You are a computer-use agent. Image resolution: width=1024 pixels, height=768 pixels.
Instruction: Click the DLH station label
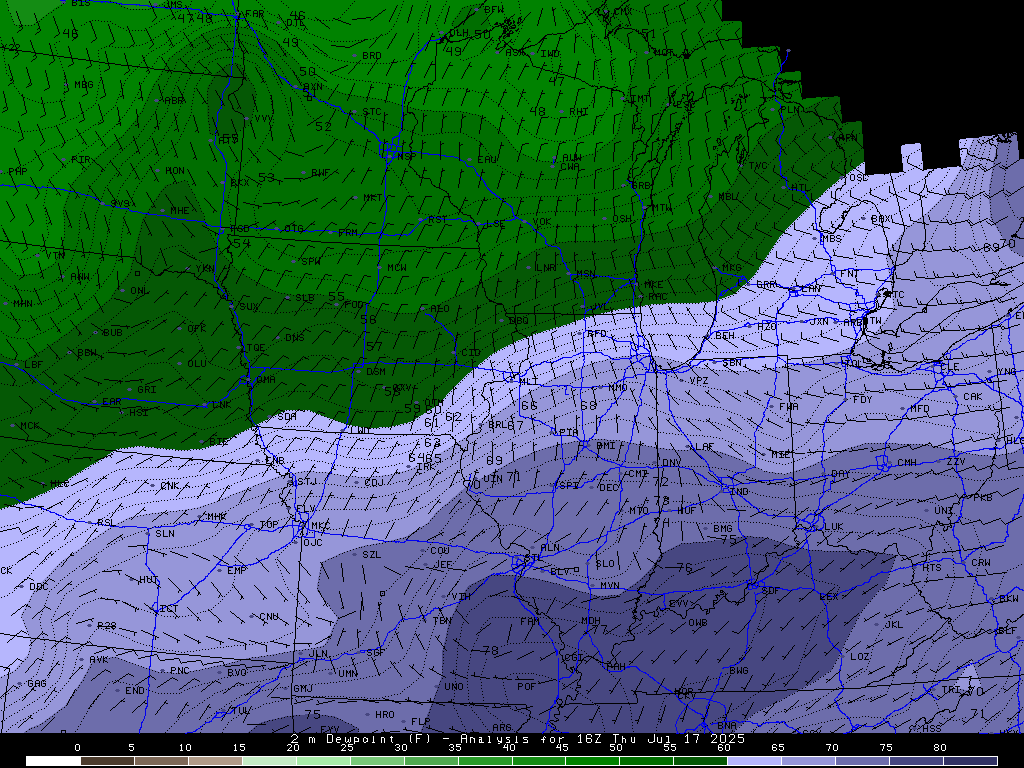click(x=459, y=33)
